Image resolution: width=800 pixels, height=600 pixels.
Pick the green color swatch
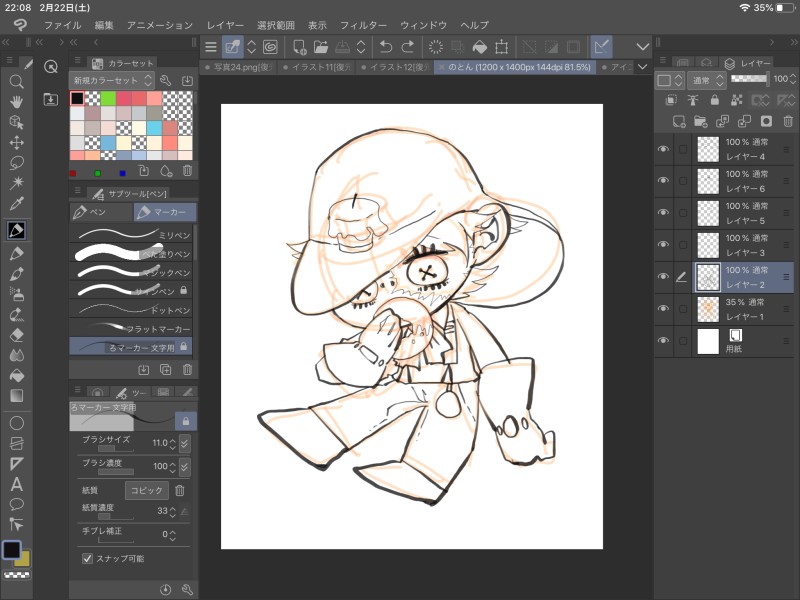pyautogui.click(x=108, y=98)
